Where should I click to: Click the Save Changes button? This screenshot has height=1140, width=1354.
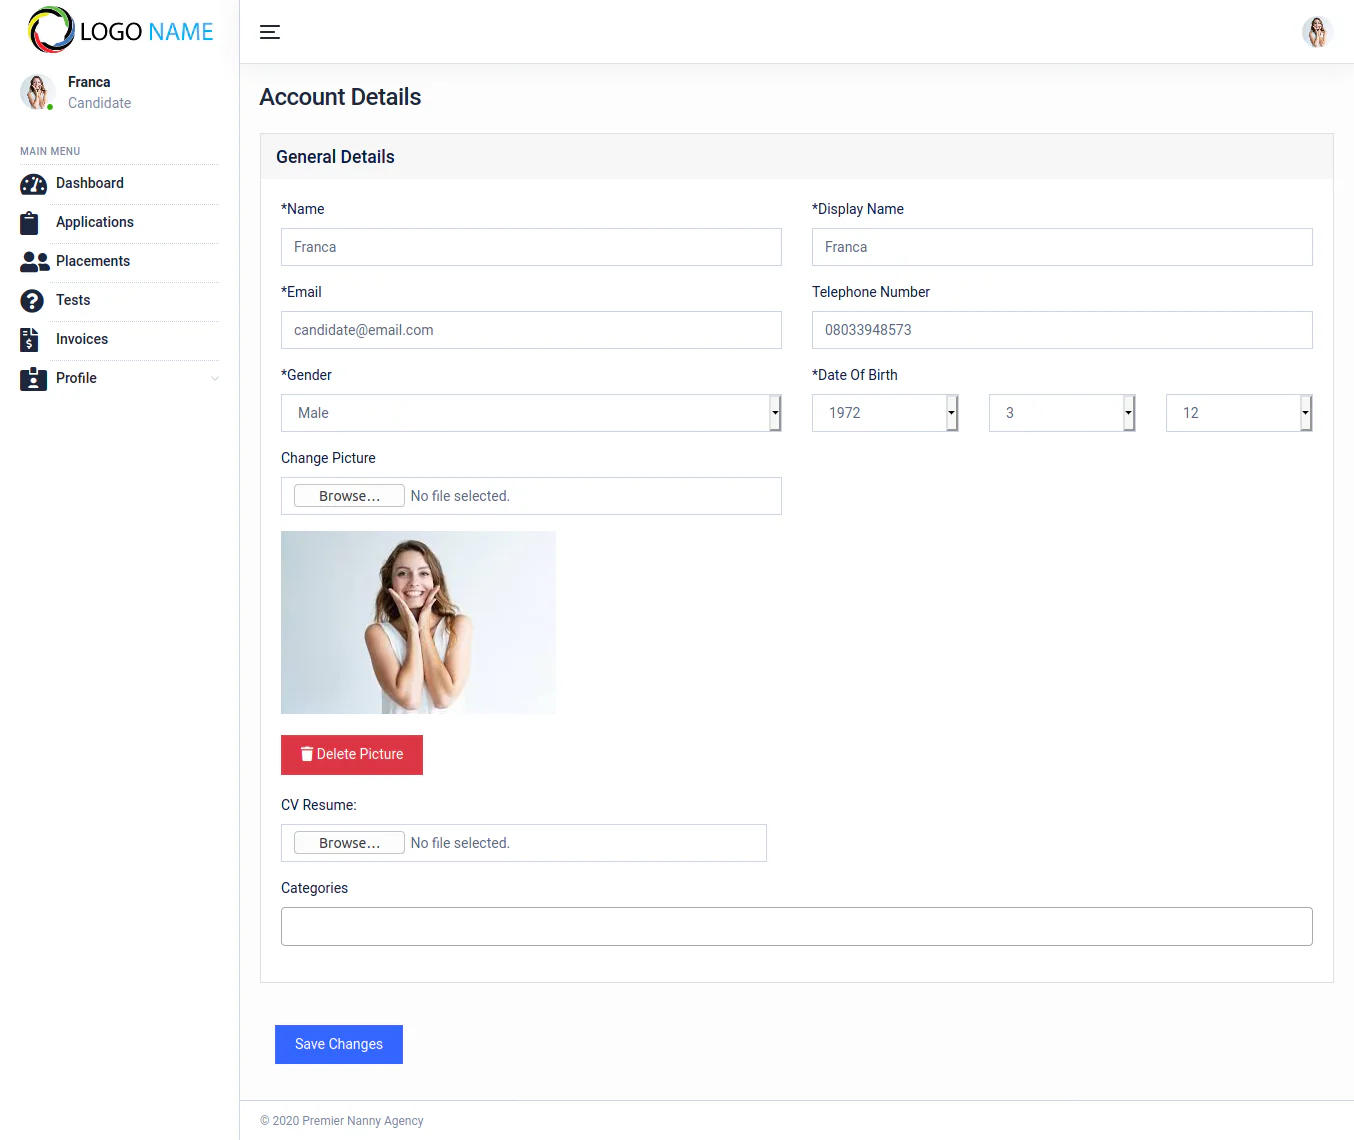tap(339, 1044)
